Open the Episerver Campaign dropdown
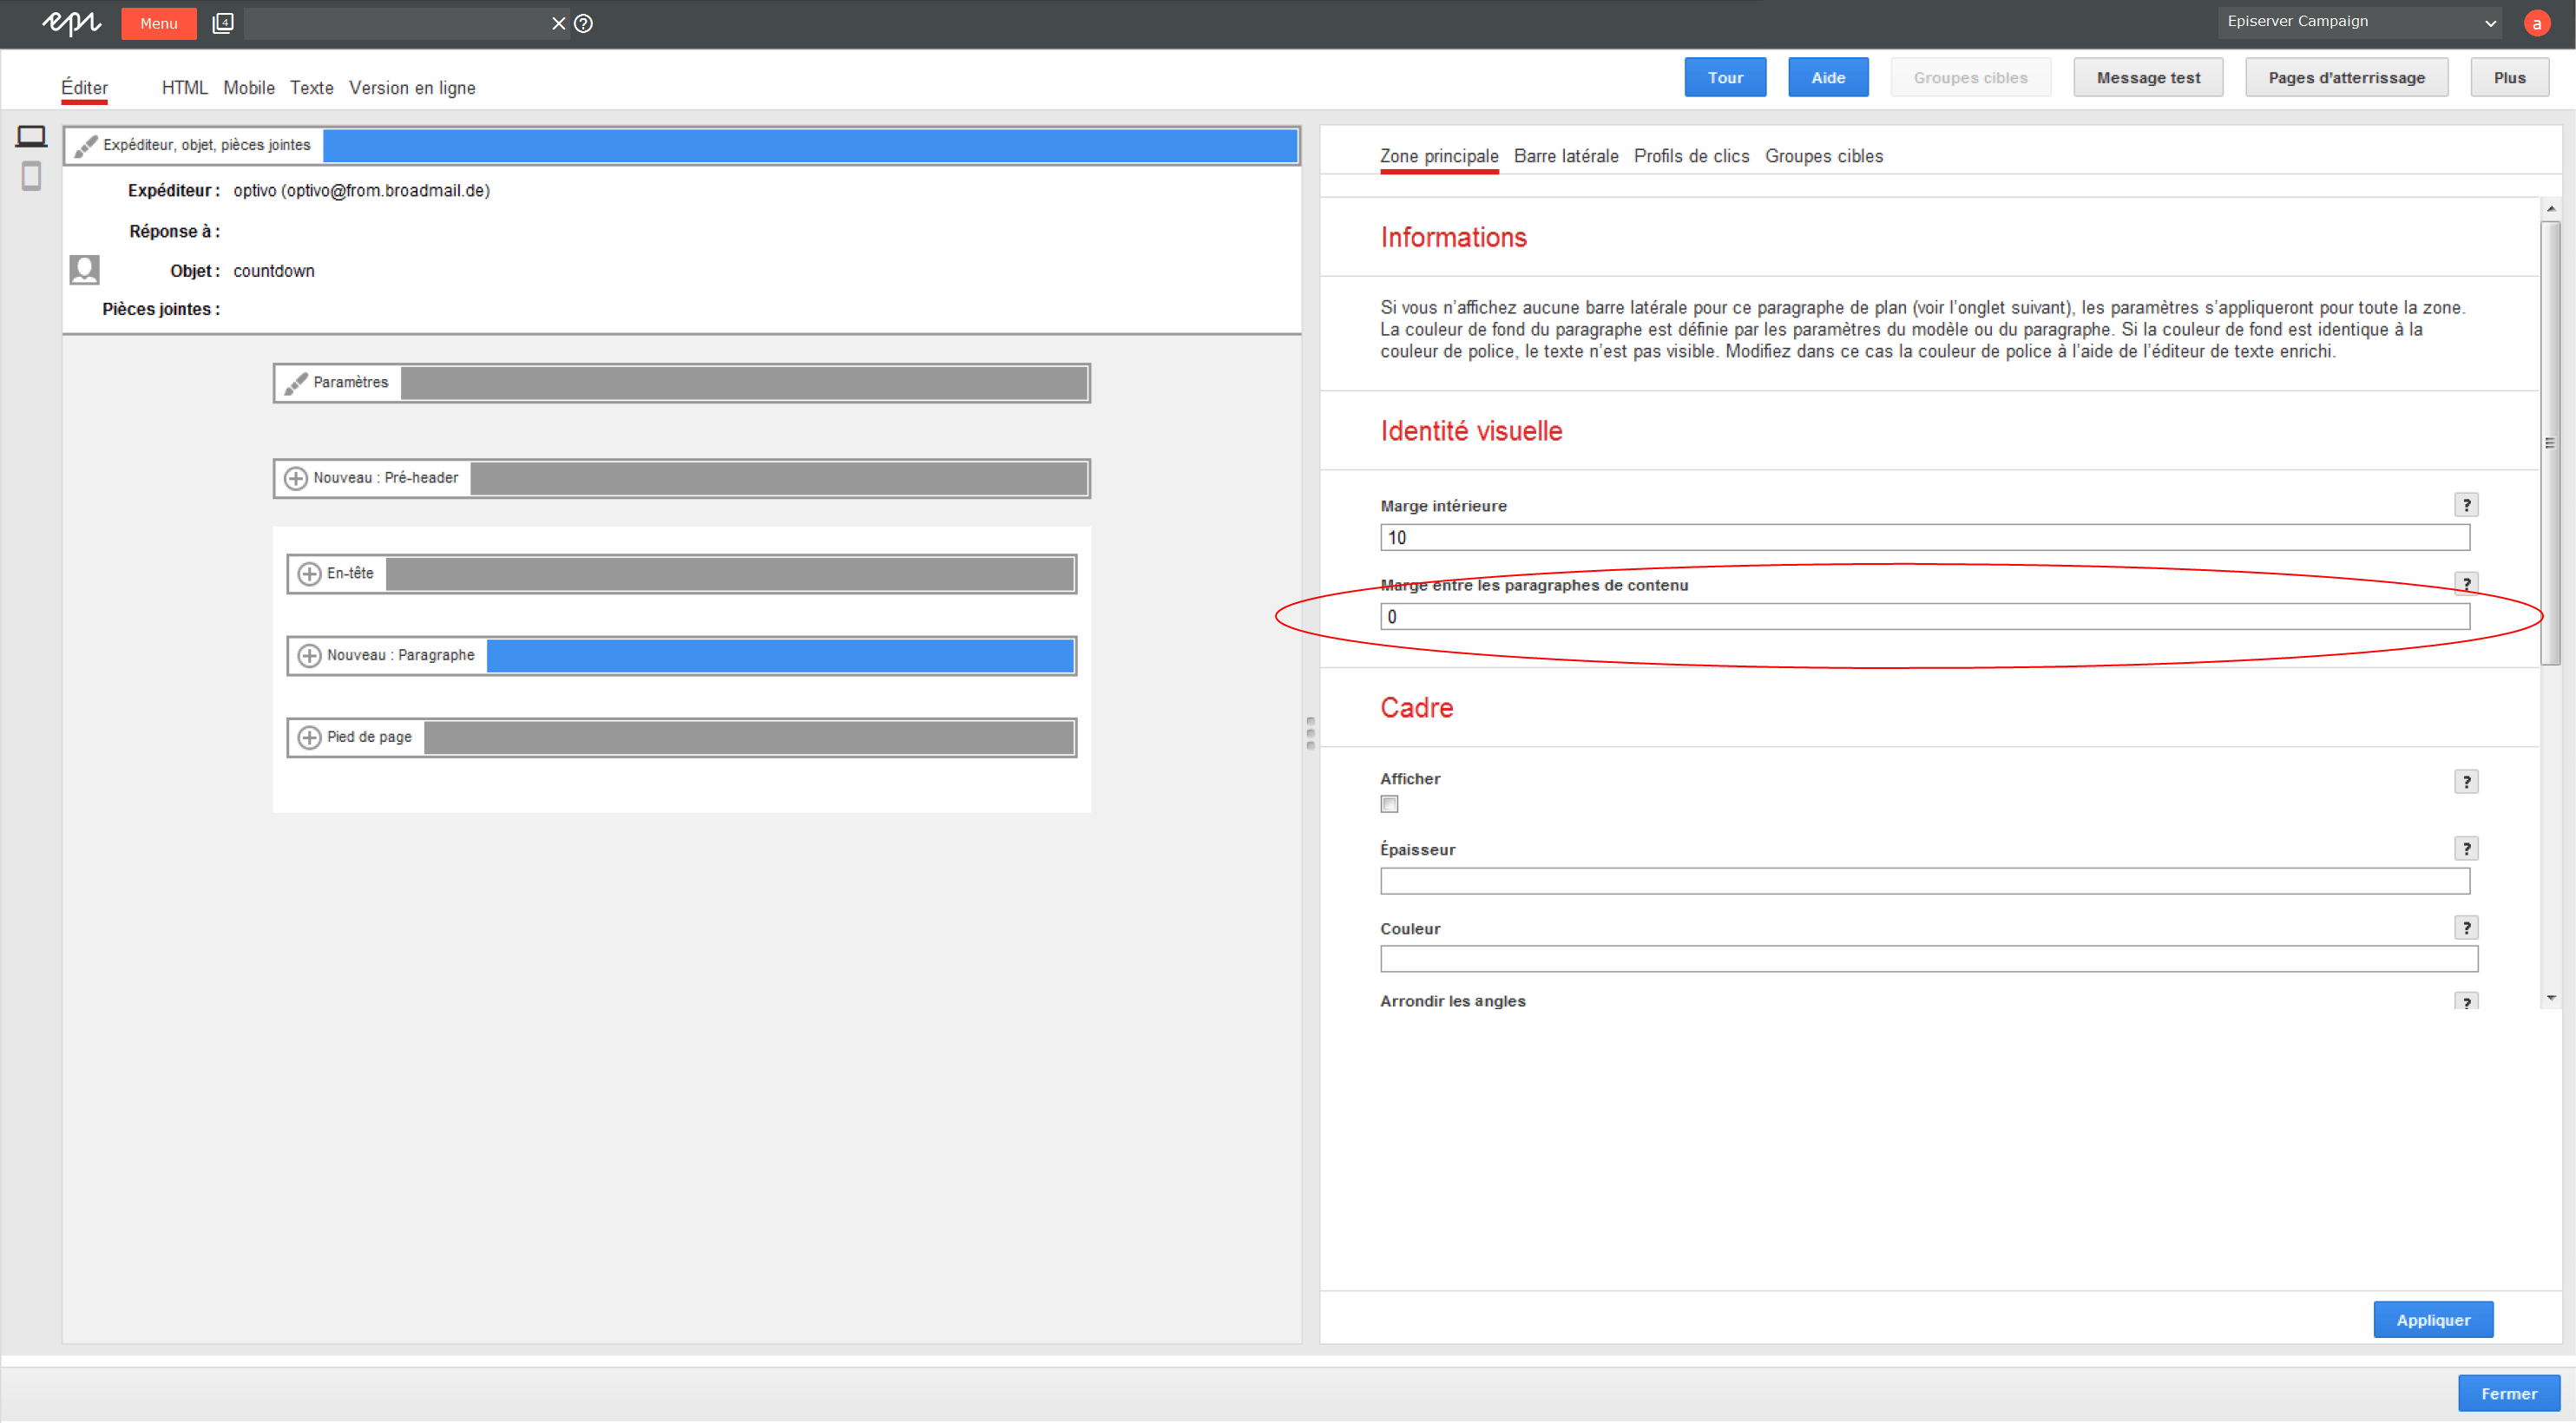 pos(2360,22)
